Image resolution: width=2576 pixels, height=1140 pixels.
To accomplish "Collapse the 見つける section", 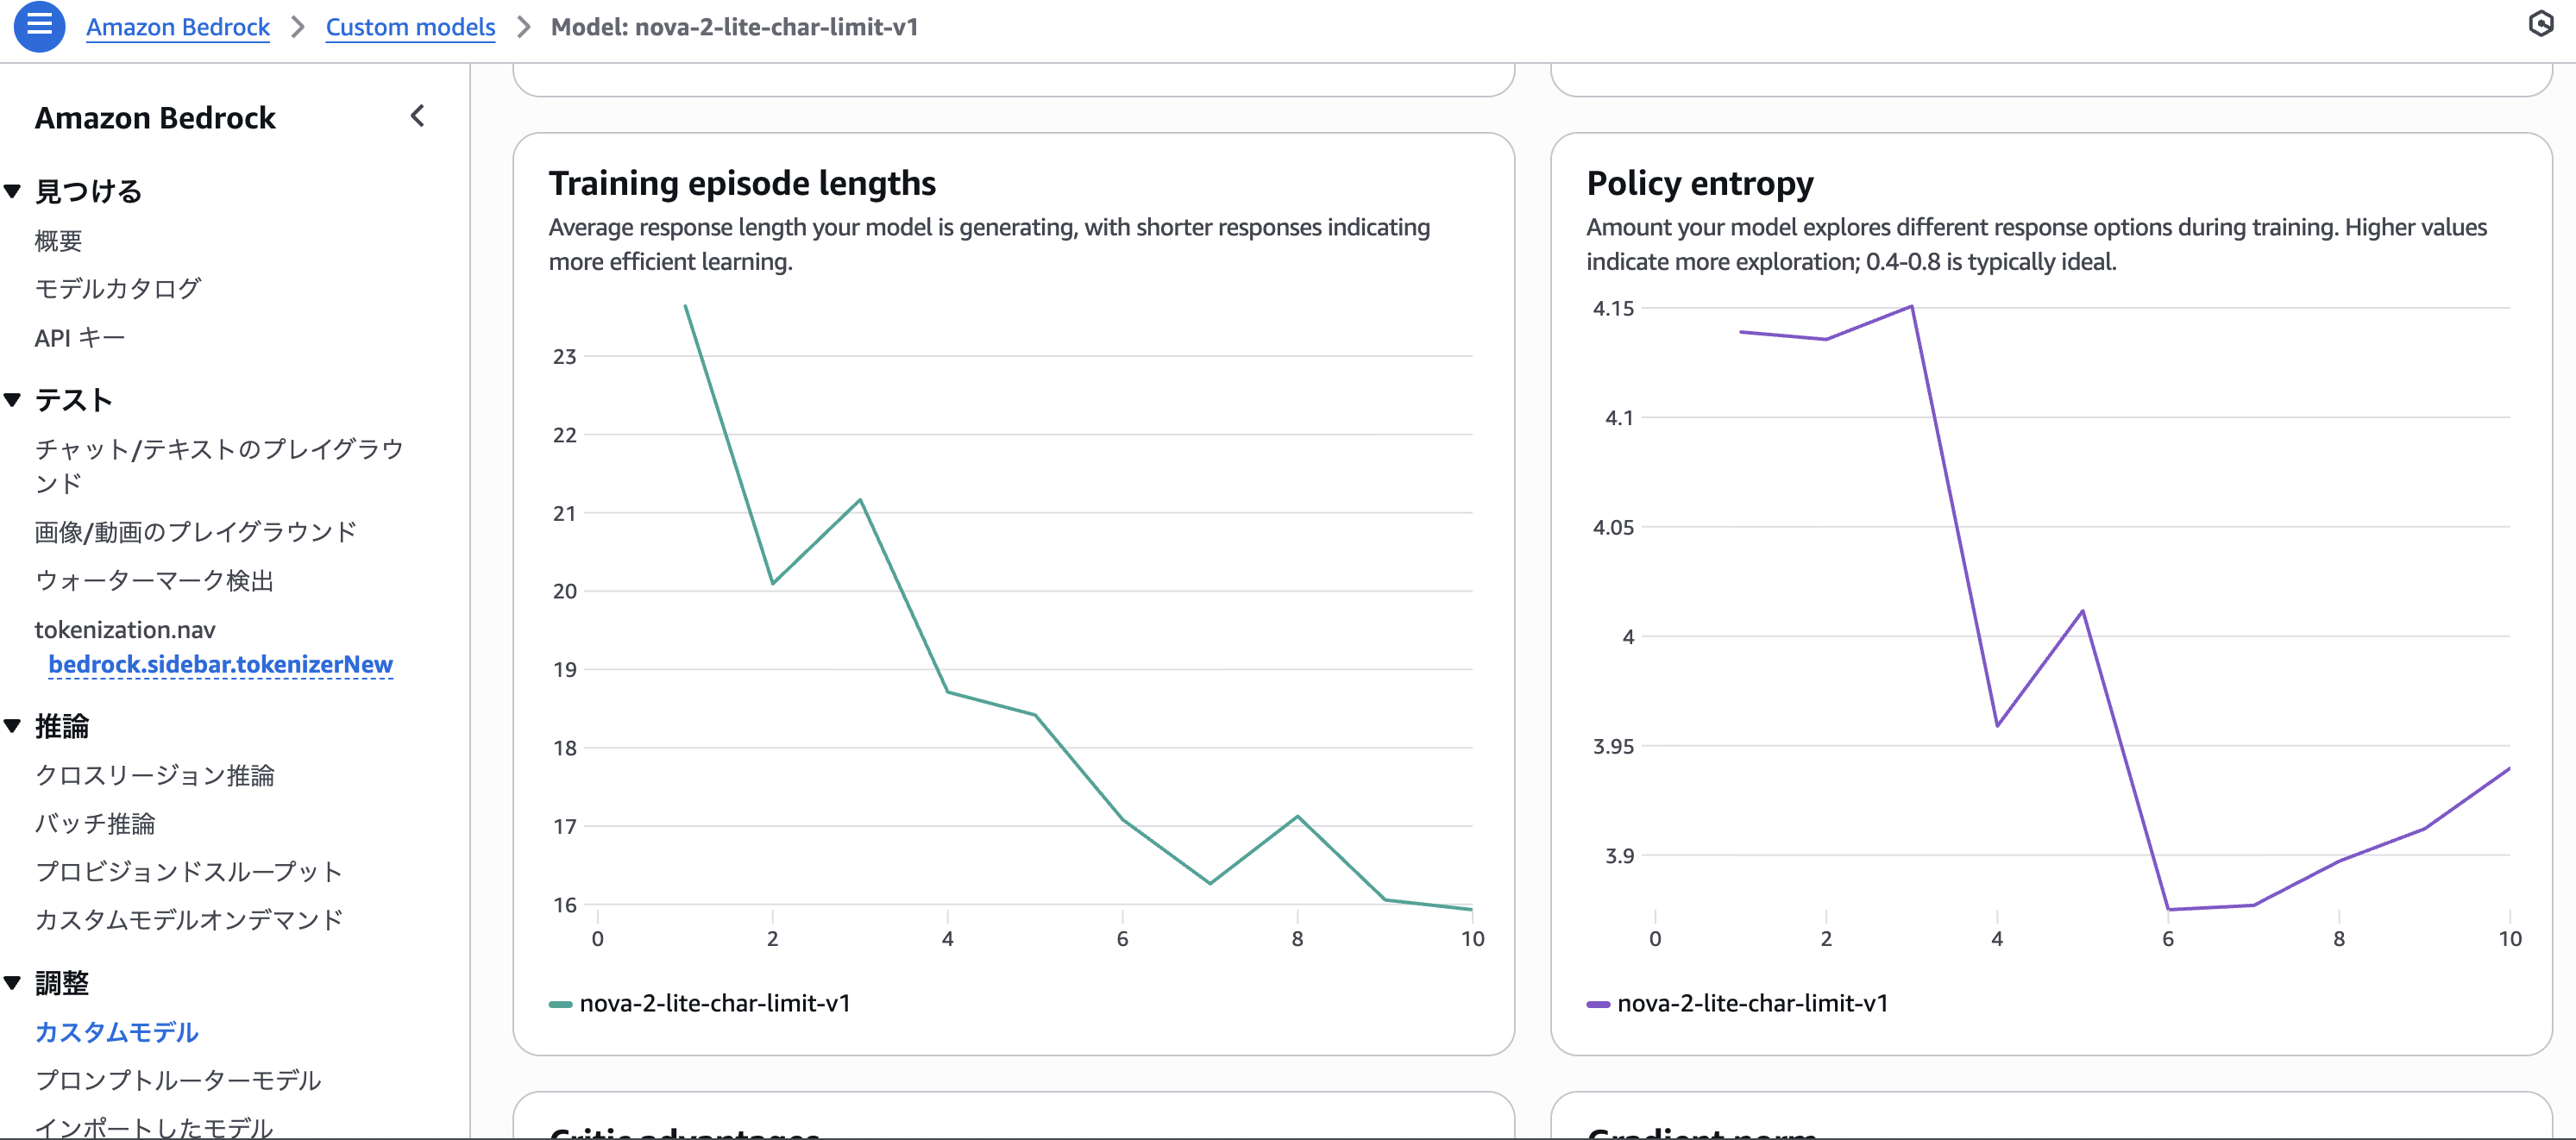I will coord(13,191).
